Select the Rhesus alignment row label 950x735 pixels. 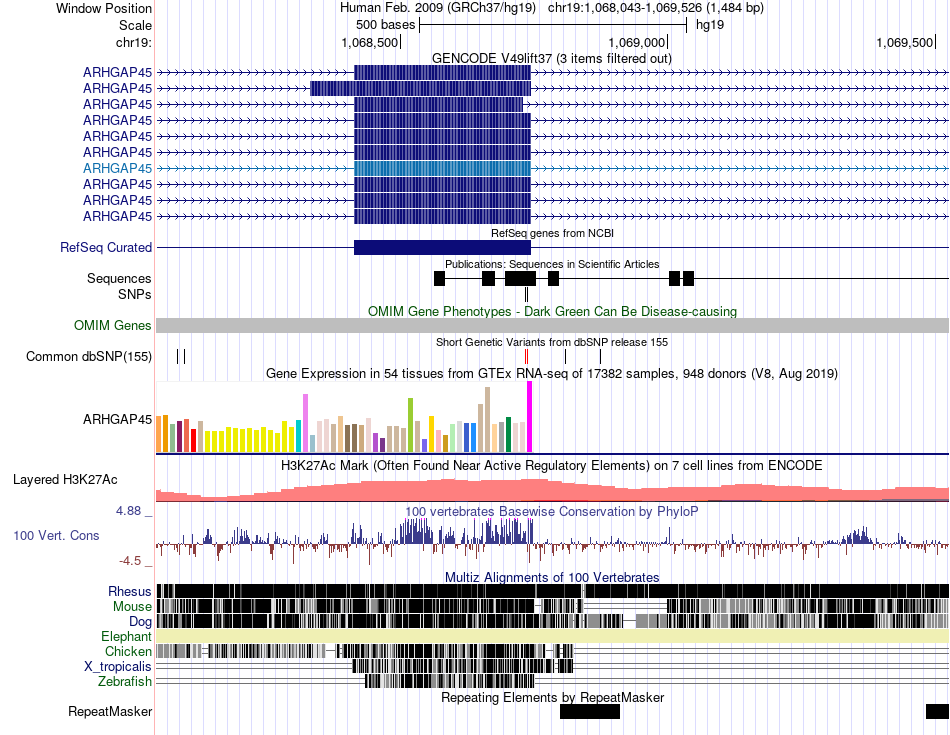[x=130, y=591]
